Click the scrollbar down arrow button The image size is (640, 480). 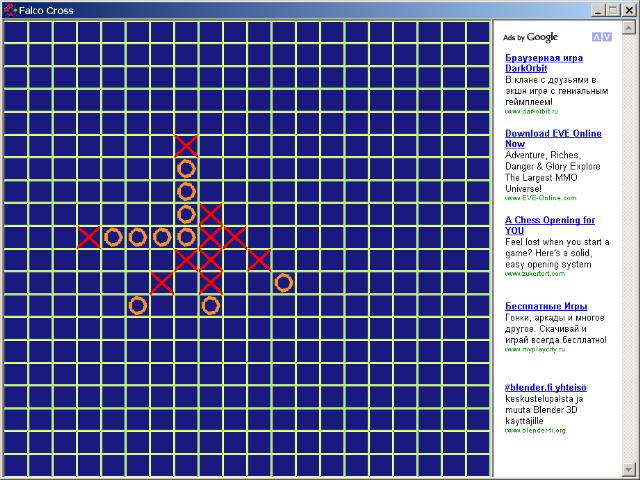628,469
